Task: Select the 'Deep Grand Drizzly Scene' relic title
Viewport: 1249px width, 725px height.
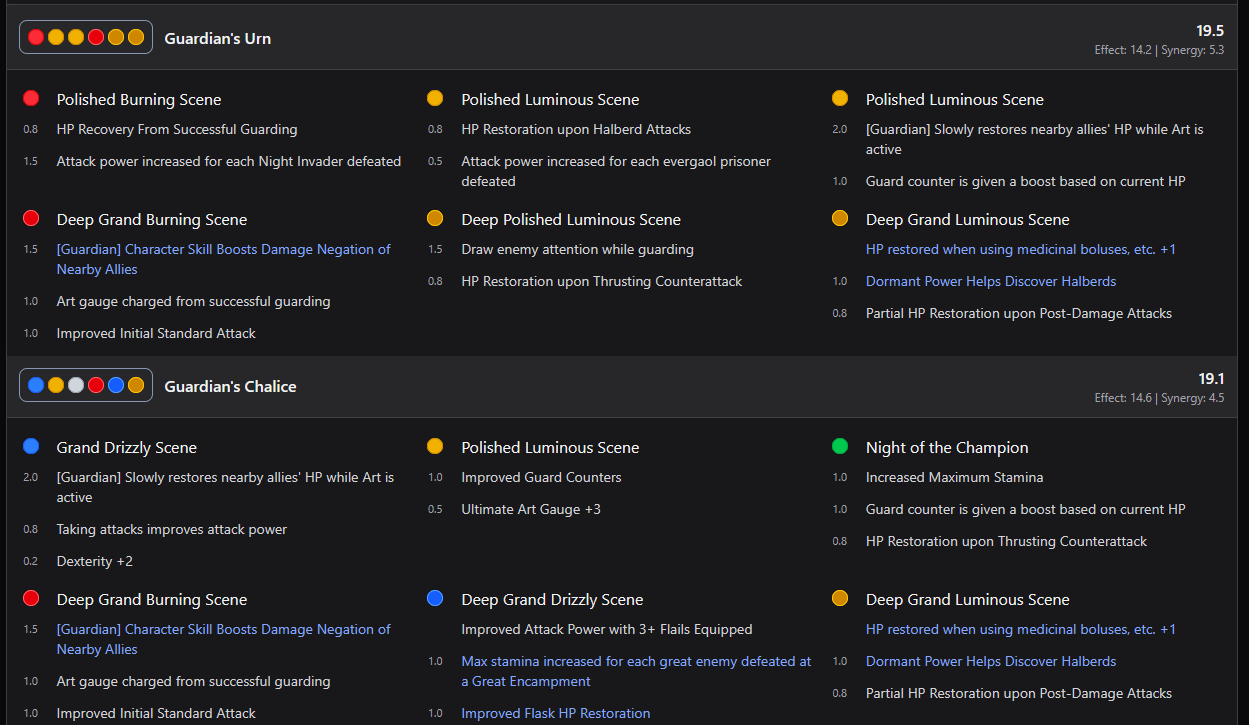Action: click(552, 599)
